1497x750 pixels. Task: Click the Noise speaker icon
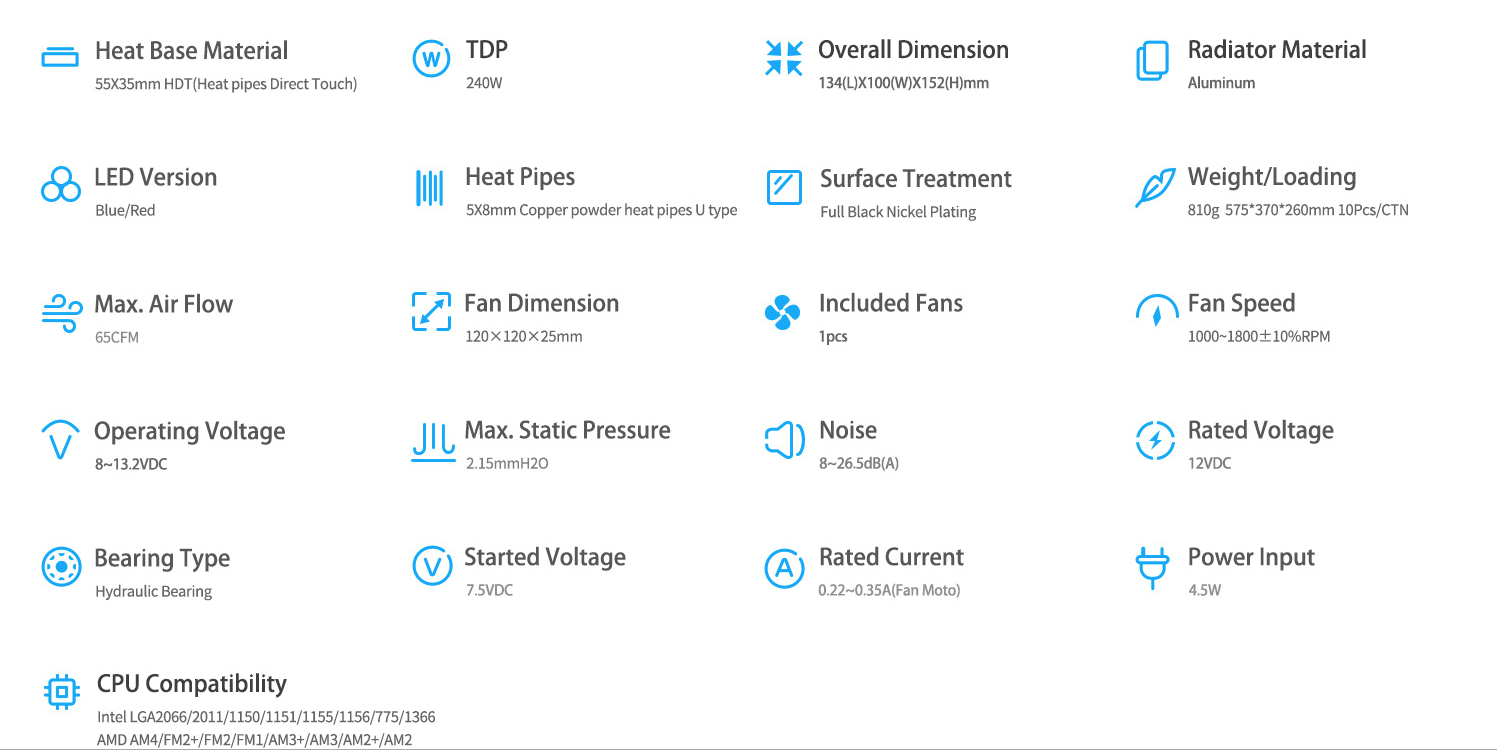point(785,440)
